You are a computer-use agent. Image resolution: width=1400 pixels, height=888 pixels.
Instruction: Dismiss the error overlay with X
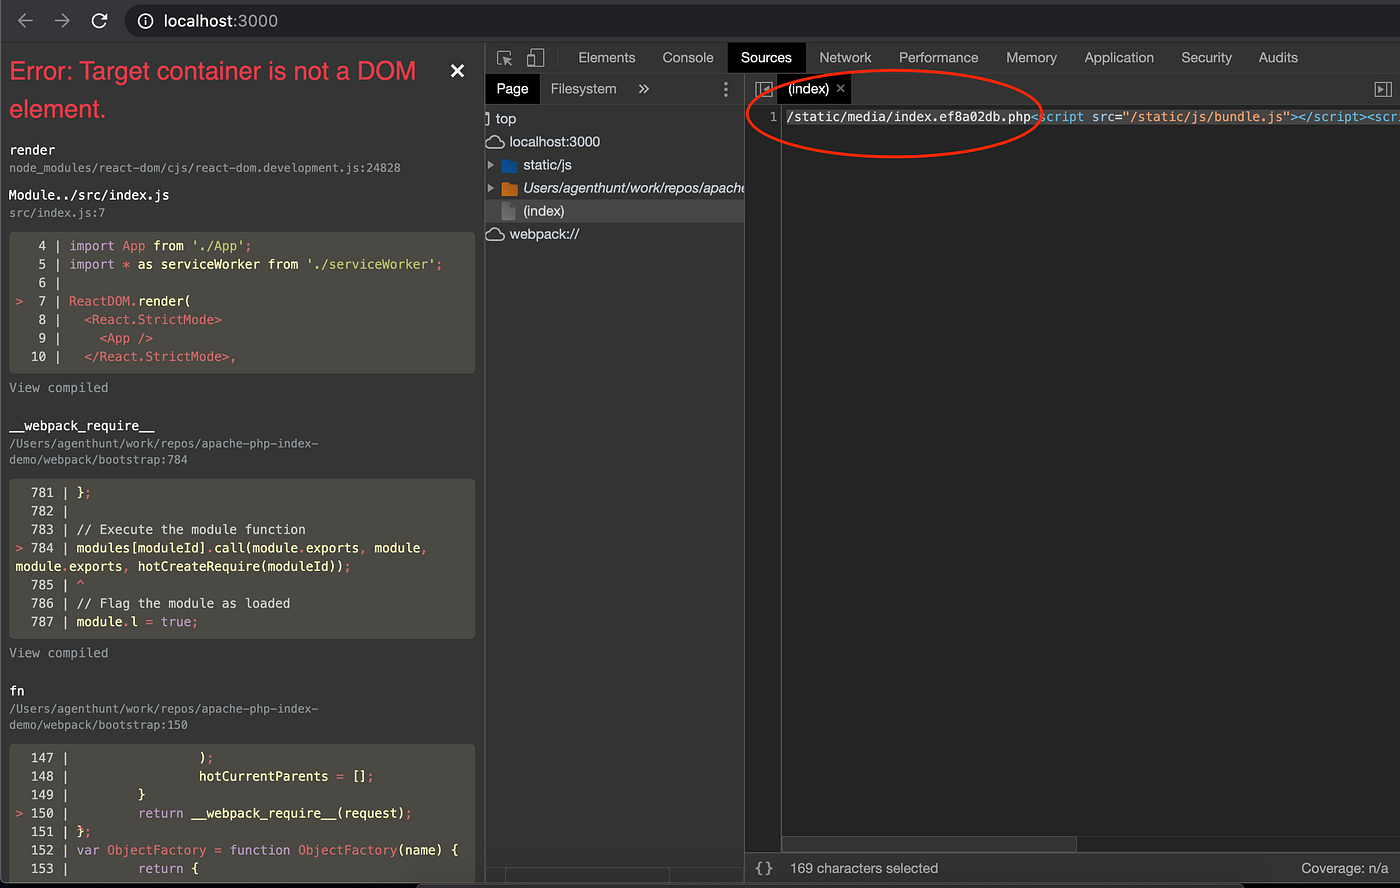click(457, 71)
